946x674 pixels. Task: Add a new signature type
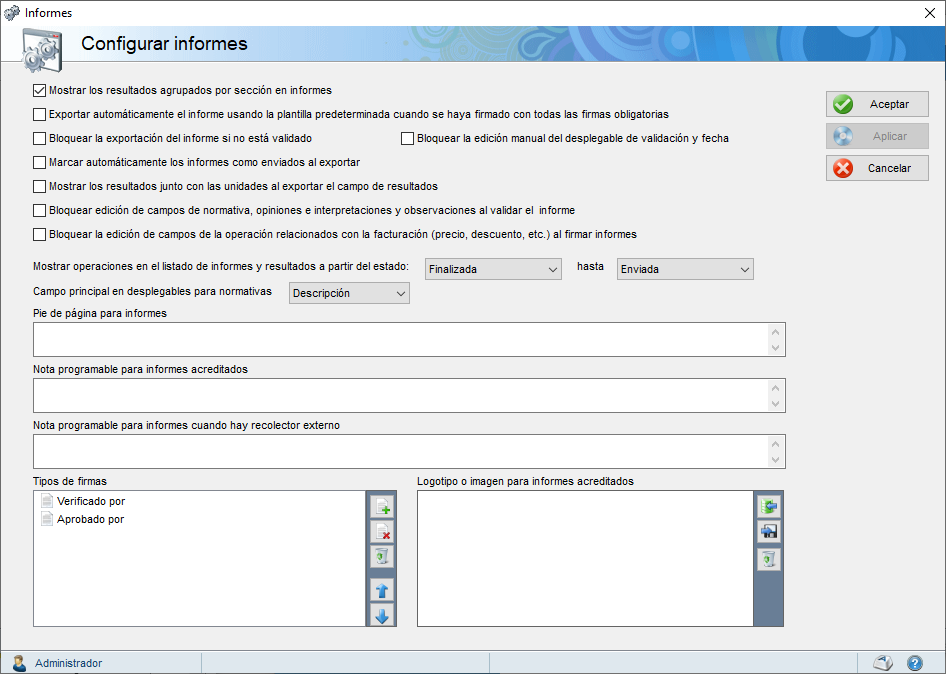tap(382, 507)
